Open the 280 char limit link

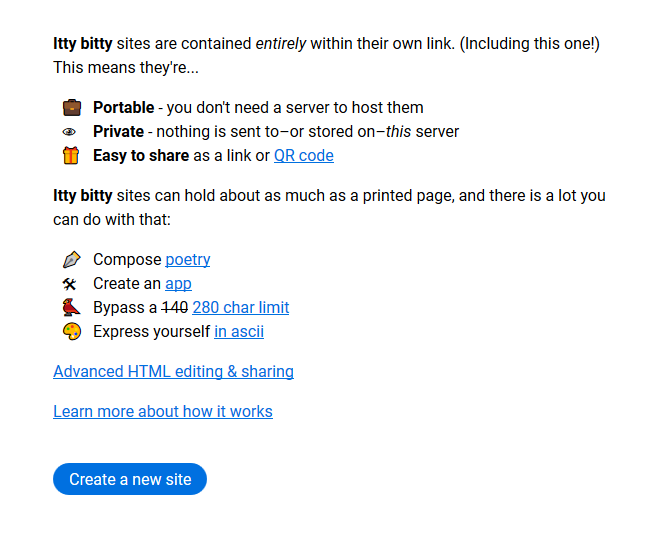pos(241,307)
